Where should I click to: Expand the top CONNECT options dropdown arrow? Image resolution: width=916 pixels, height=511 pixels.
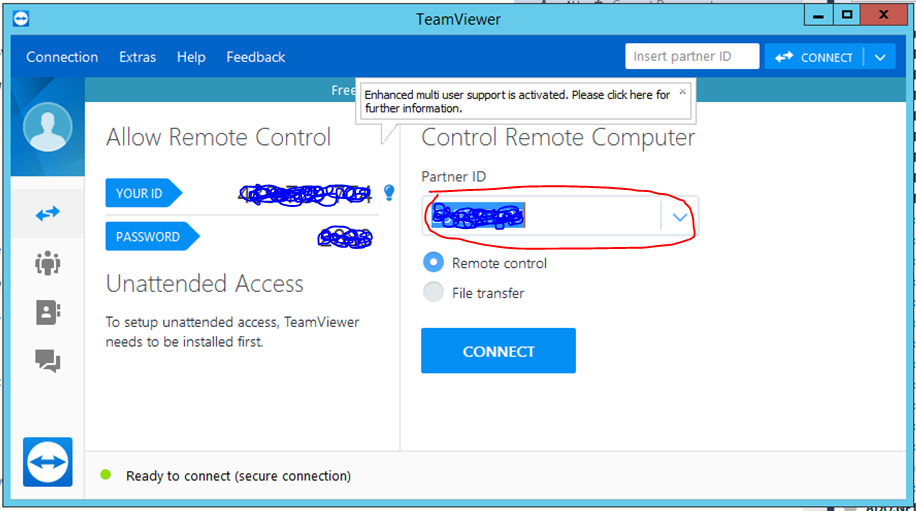coord(880,57)
